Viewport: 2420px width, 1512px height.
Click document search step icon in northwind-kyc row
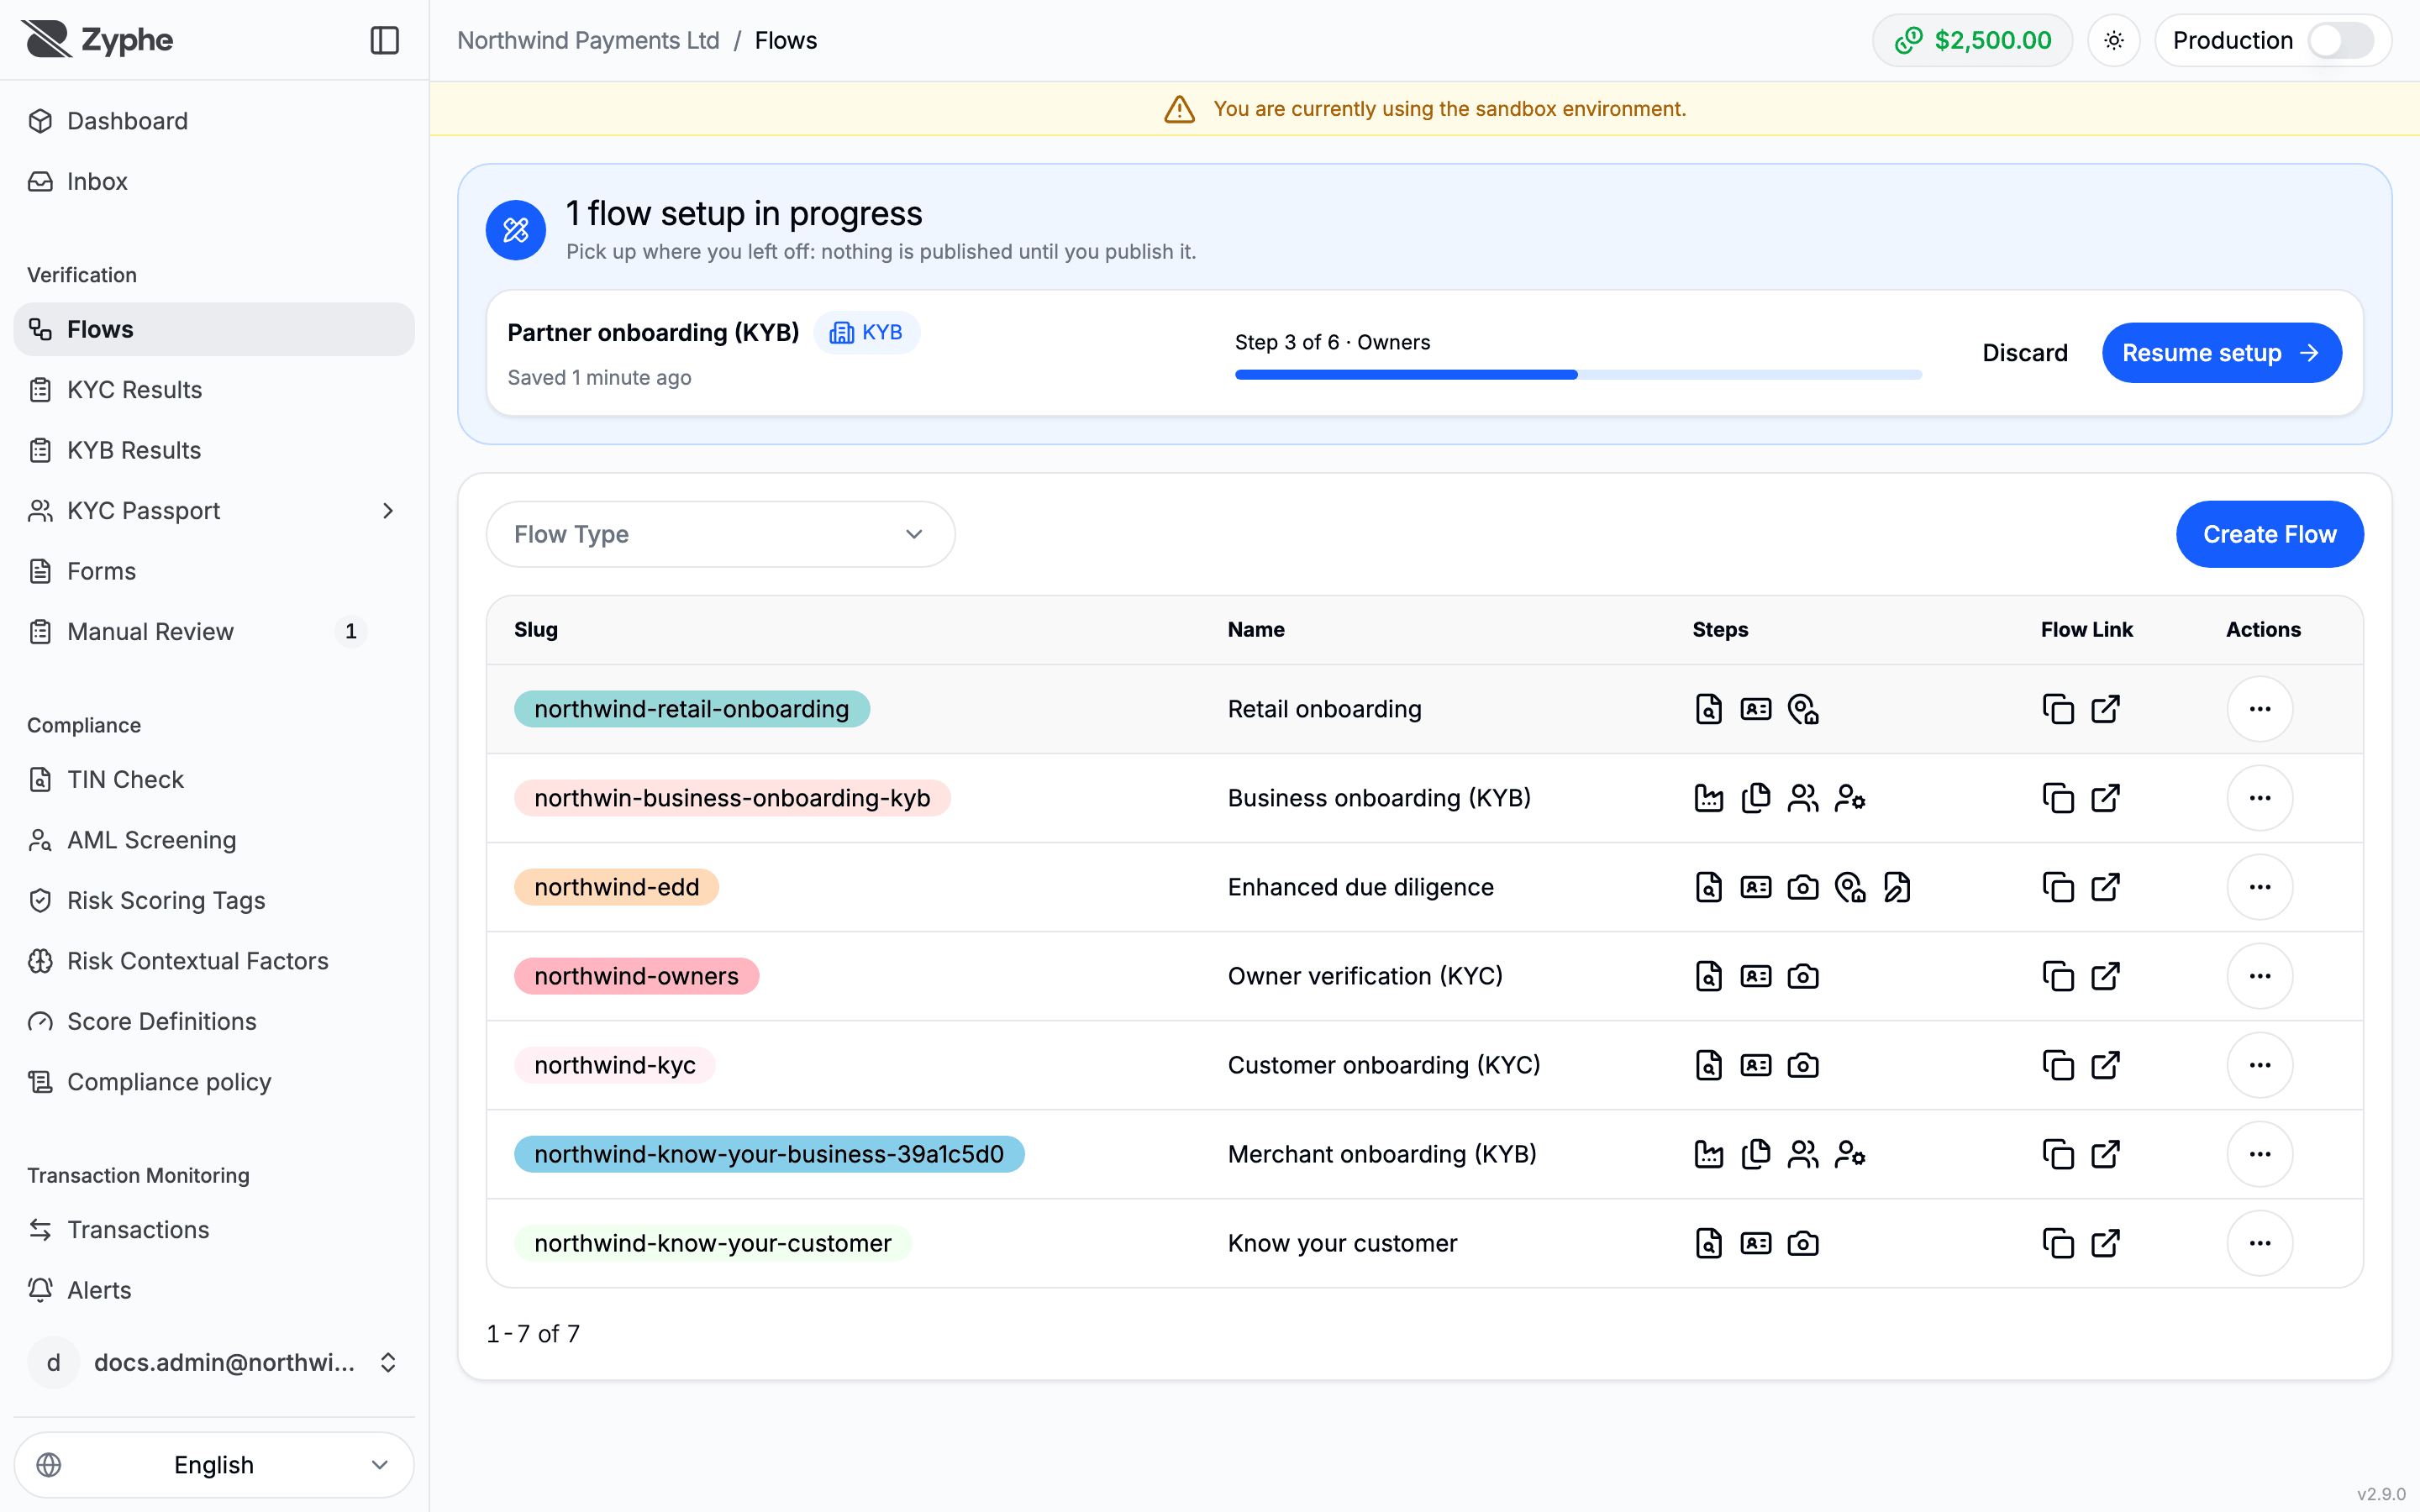pyautogui.click(x=1708, y=1065)
